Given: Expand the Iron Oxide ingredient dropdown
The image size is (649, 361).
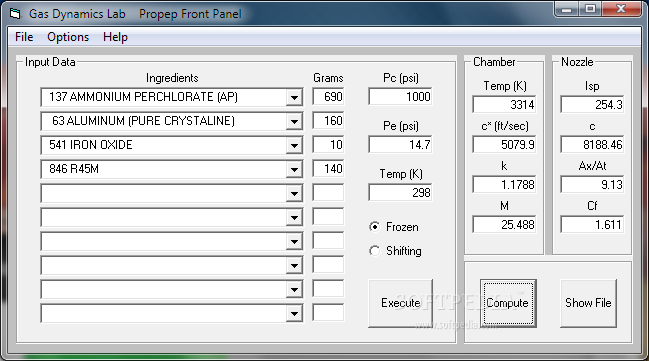Looking at the screenshot, I should 294,146.
